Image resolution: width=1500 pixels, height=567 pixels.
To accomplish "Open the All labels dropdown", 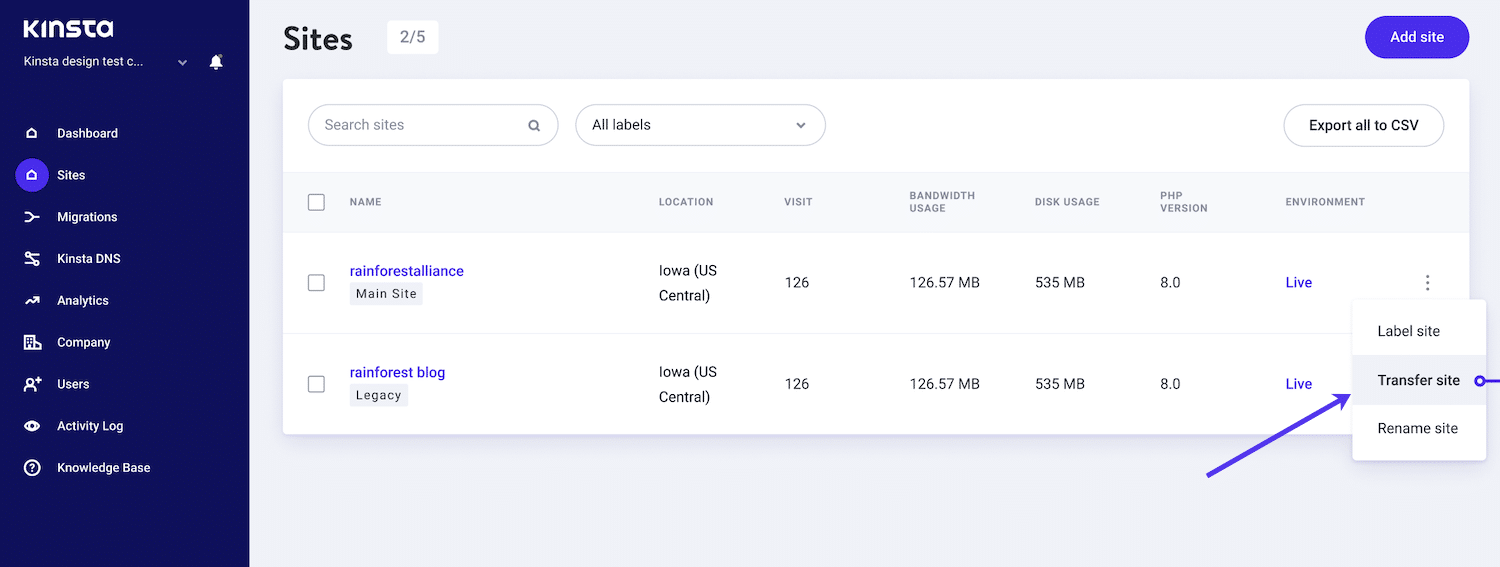I will coord(700,125).
